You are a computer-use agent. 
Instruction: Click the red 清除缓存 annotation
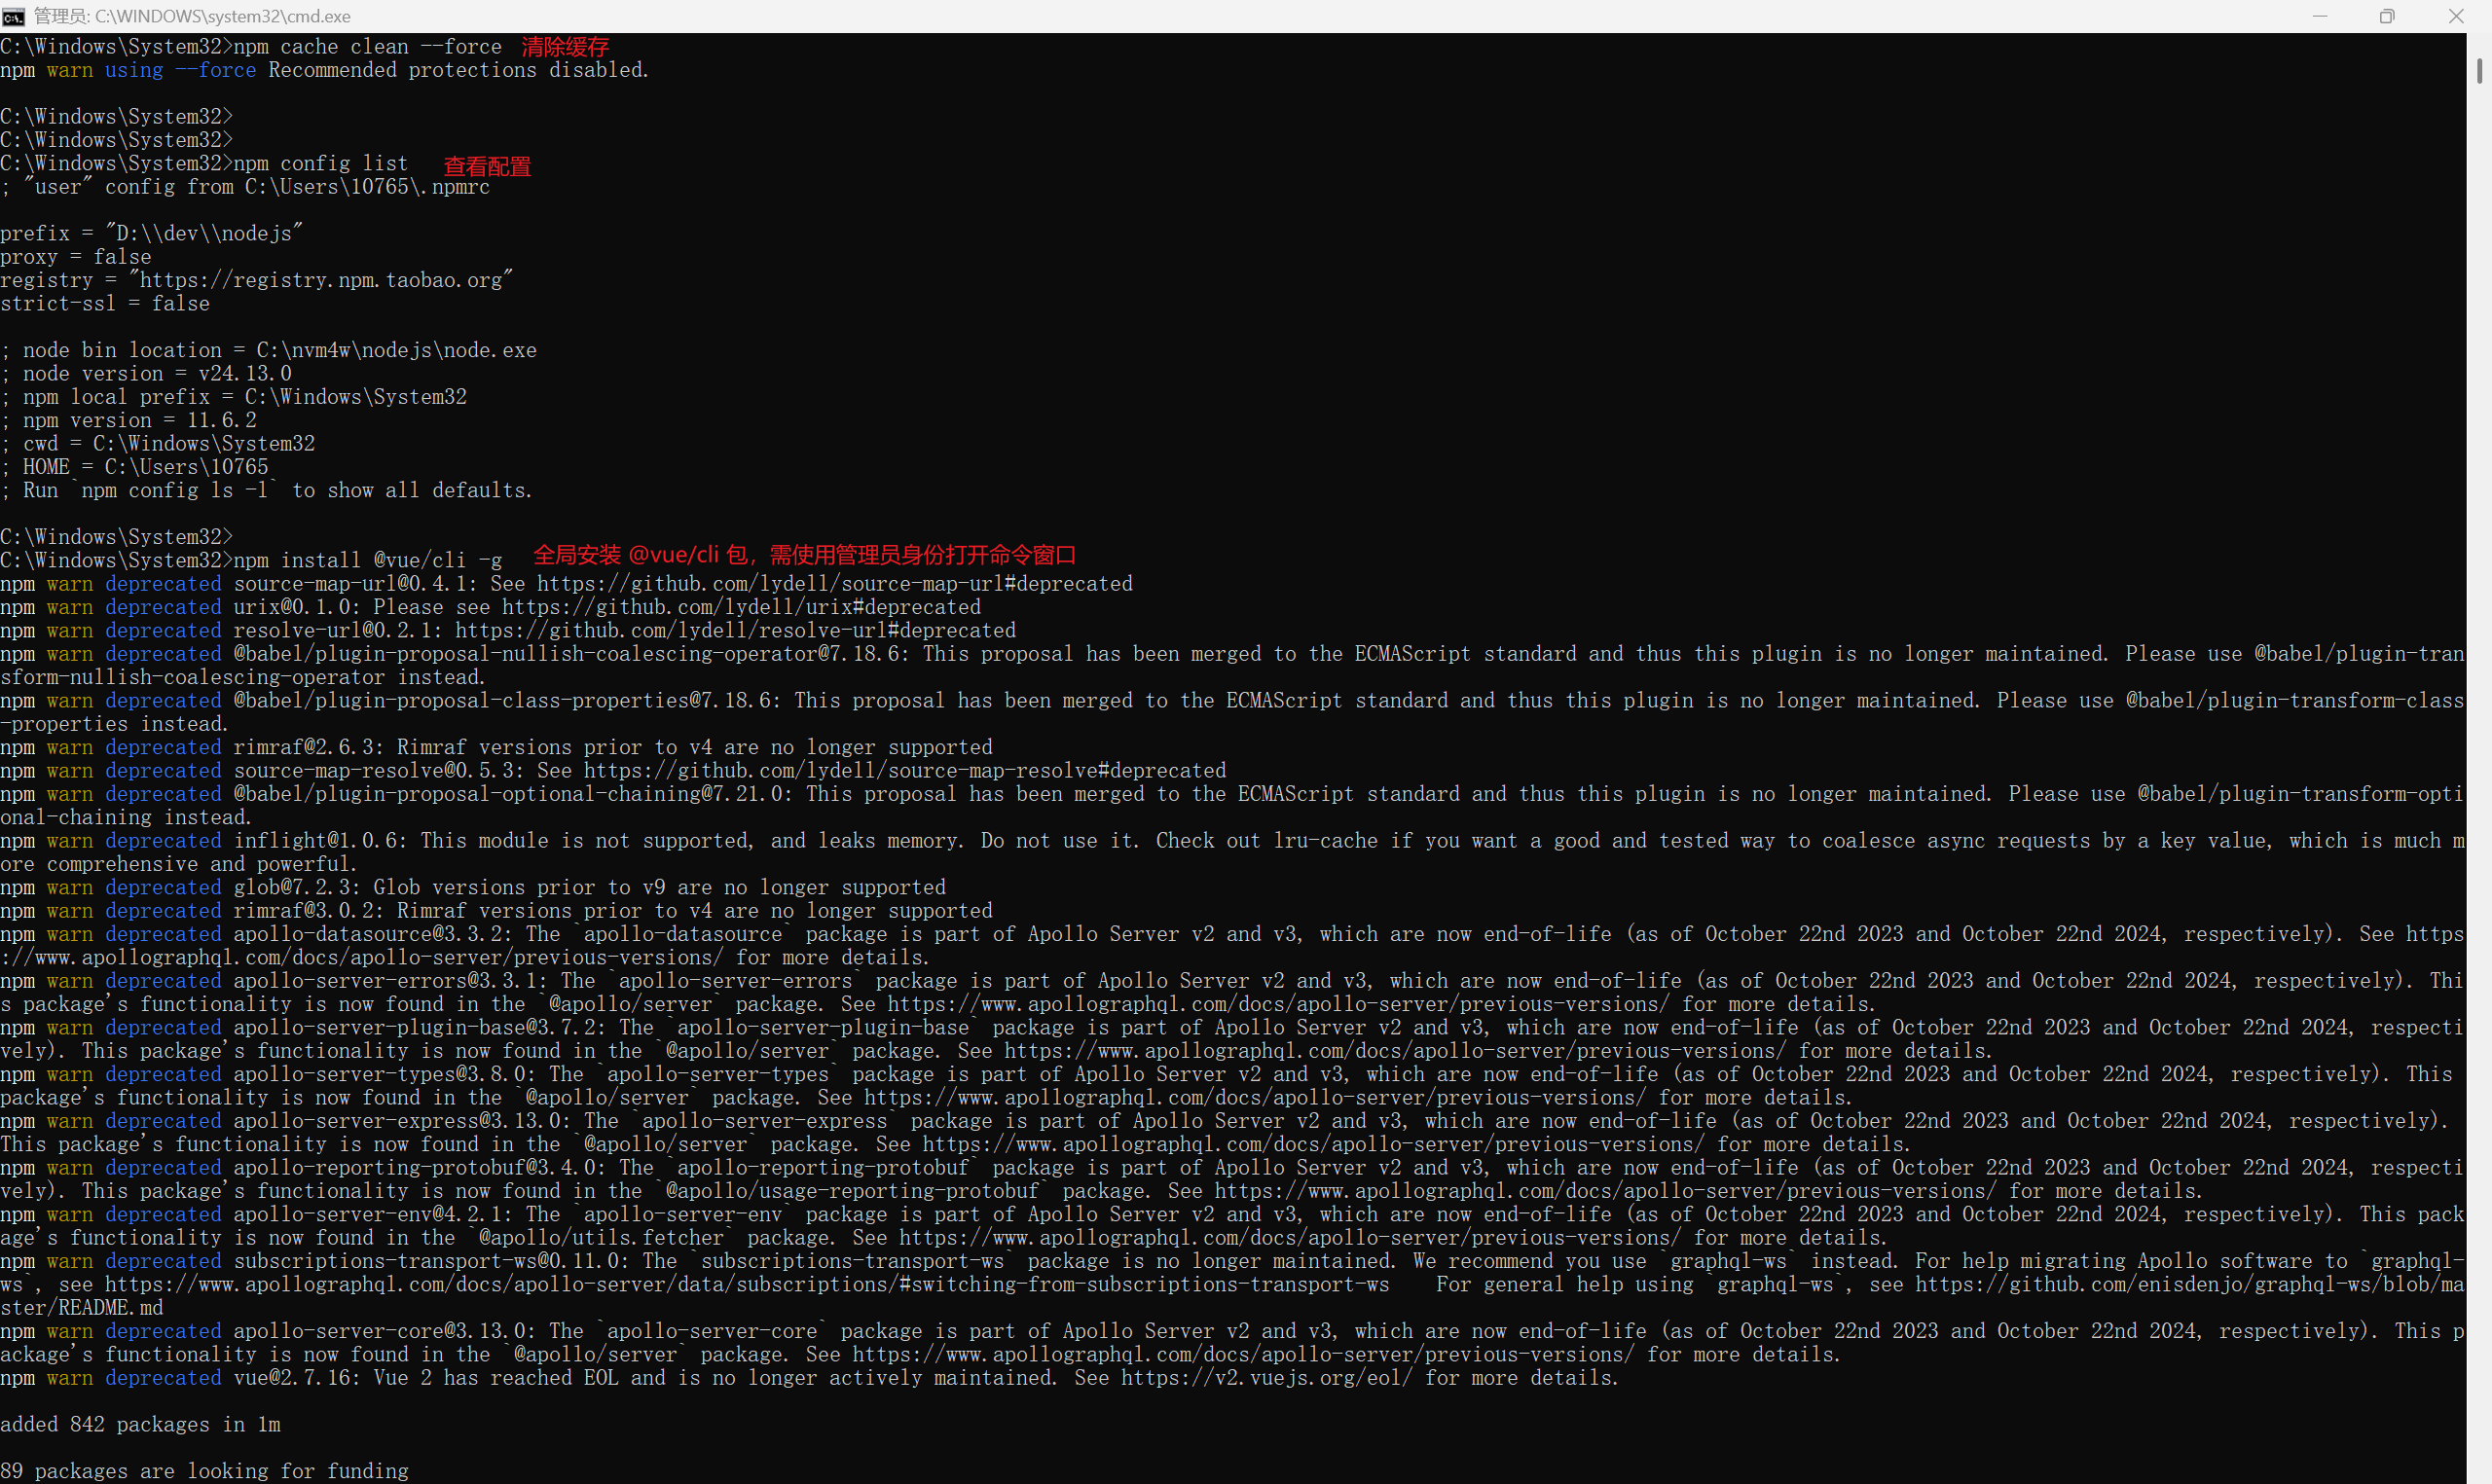(x=565, y=47)
